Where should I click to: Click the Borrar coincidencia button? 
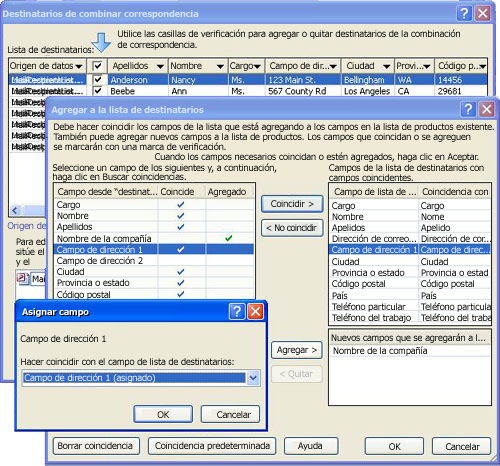coord(96,446)
